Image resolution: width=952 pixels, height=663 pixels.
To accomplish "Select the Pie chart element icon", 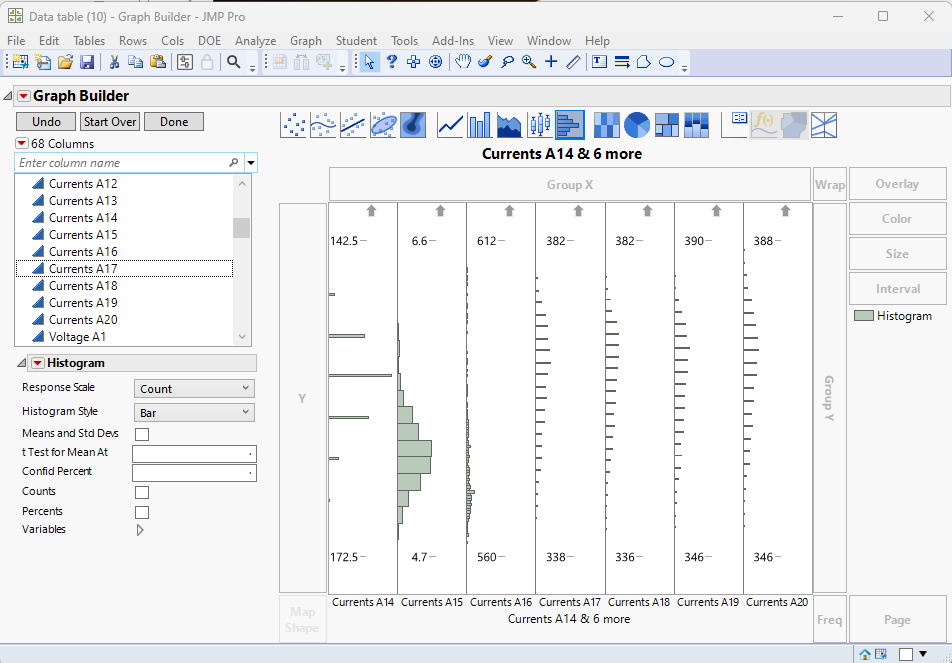I will point(637,125).
